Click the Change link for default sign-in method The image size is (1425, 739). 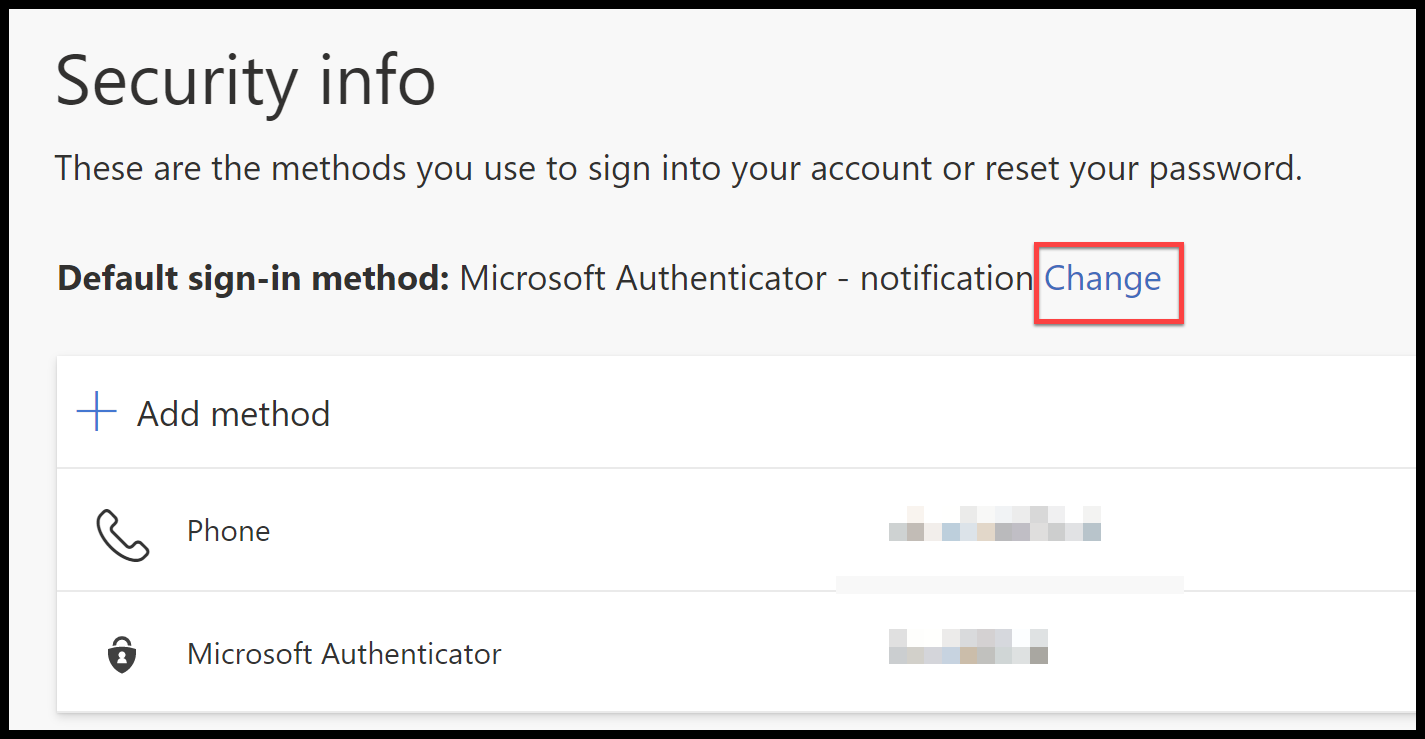tap(1103, 278)
